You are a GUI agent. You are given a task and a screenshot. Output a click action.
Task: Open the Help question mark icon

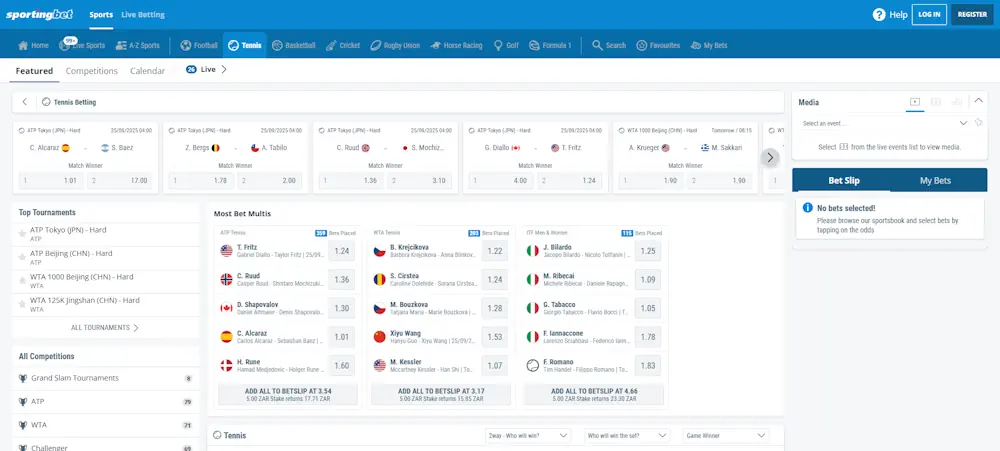click(x=879, y=15)
